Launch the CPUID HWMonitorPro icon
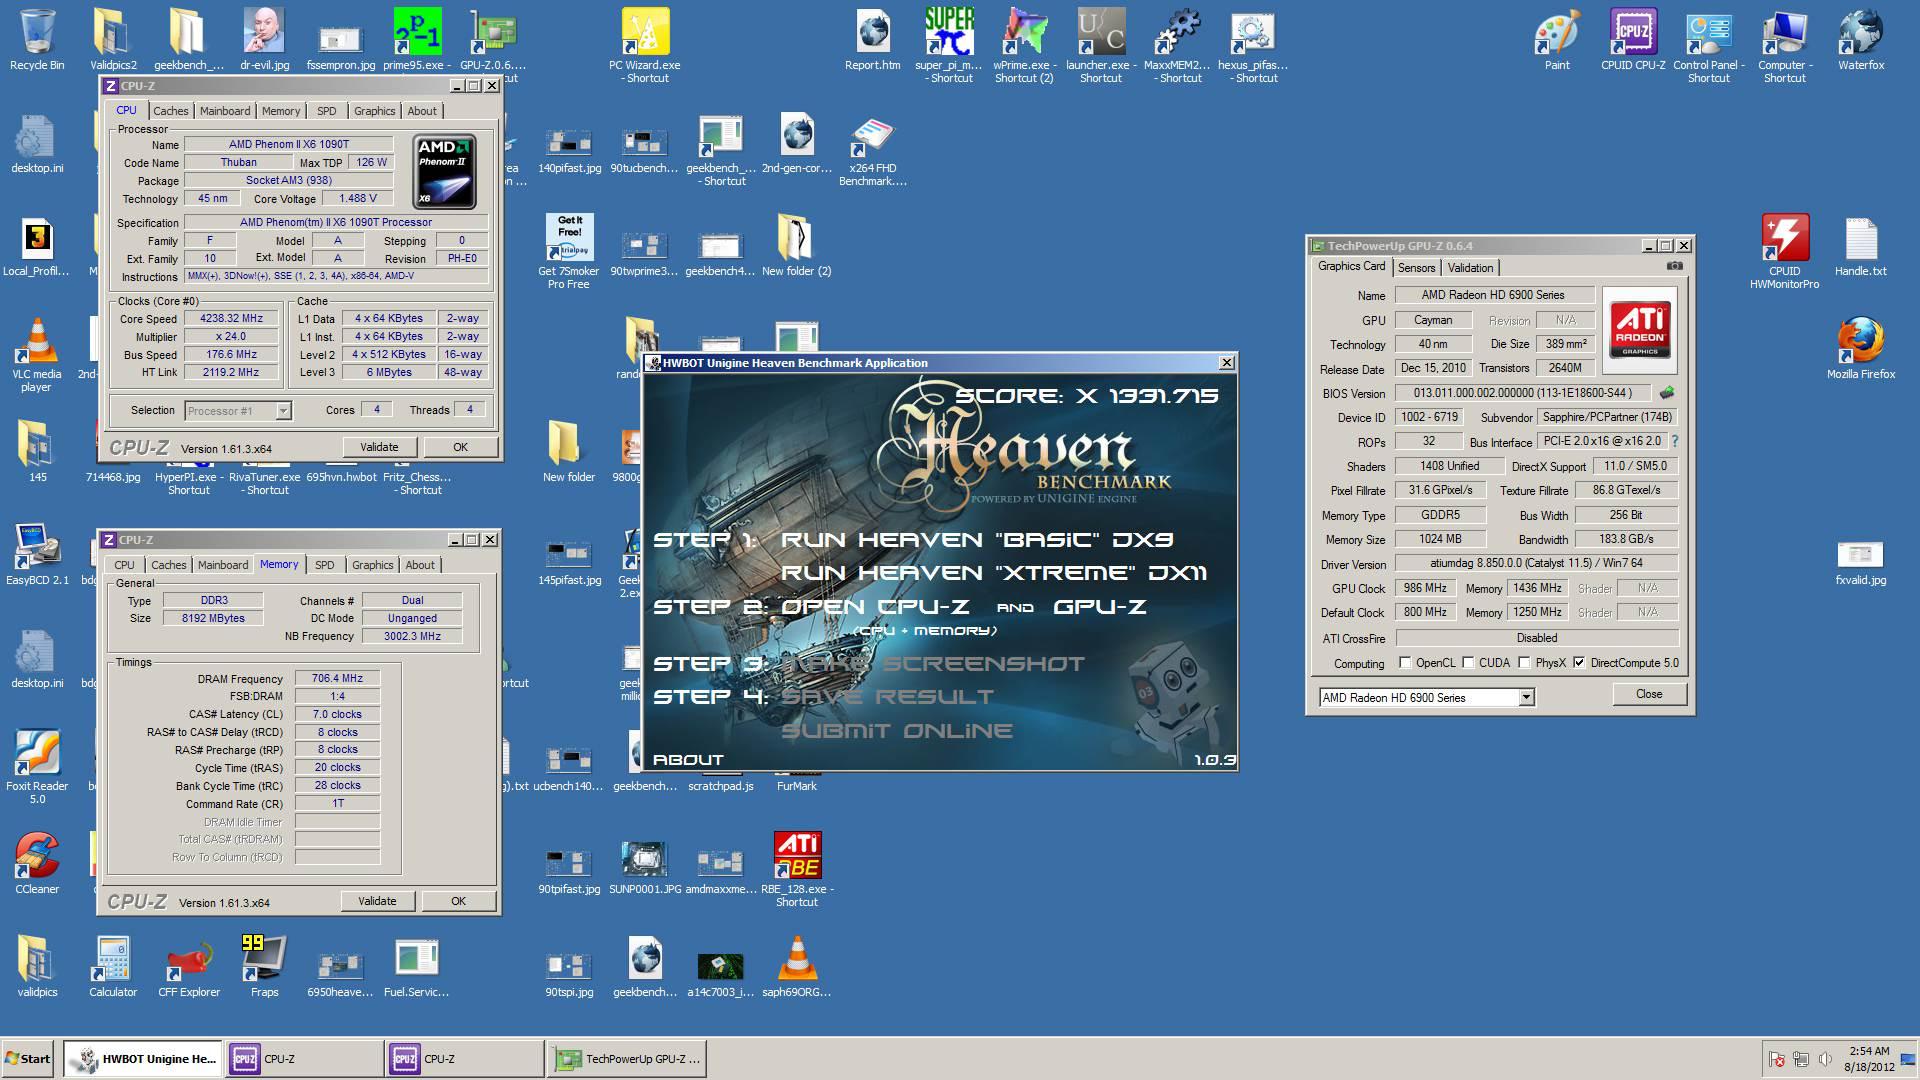1920x1080 pixels. 1784,252
